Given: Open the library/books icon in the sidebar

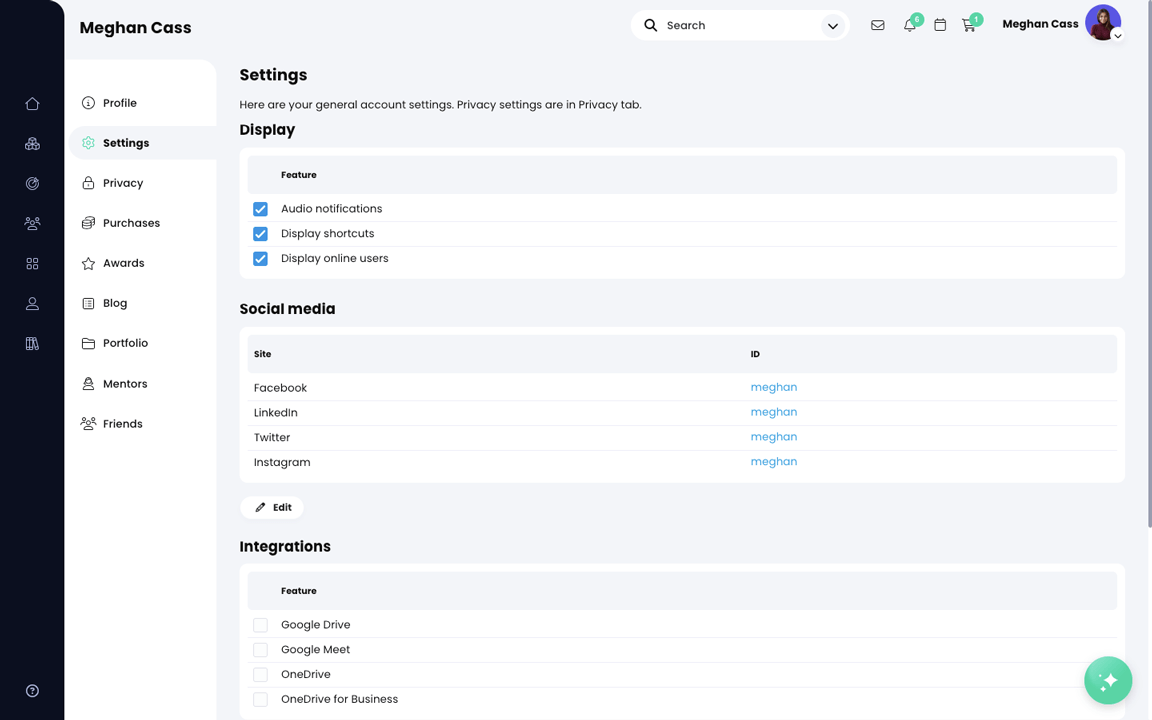Looking at the screenshot, I should pyautogui.click(x=32, y=343).
